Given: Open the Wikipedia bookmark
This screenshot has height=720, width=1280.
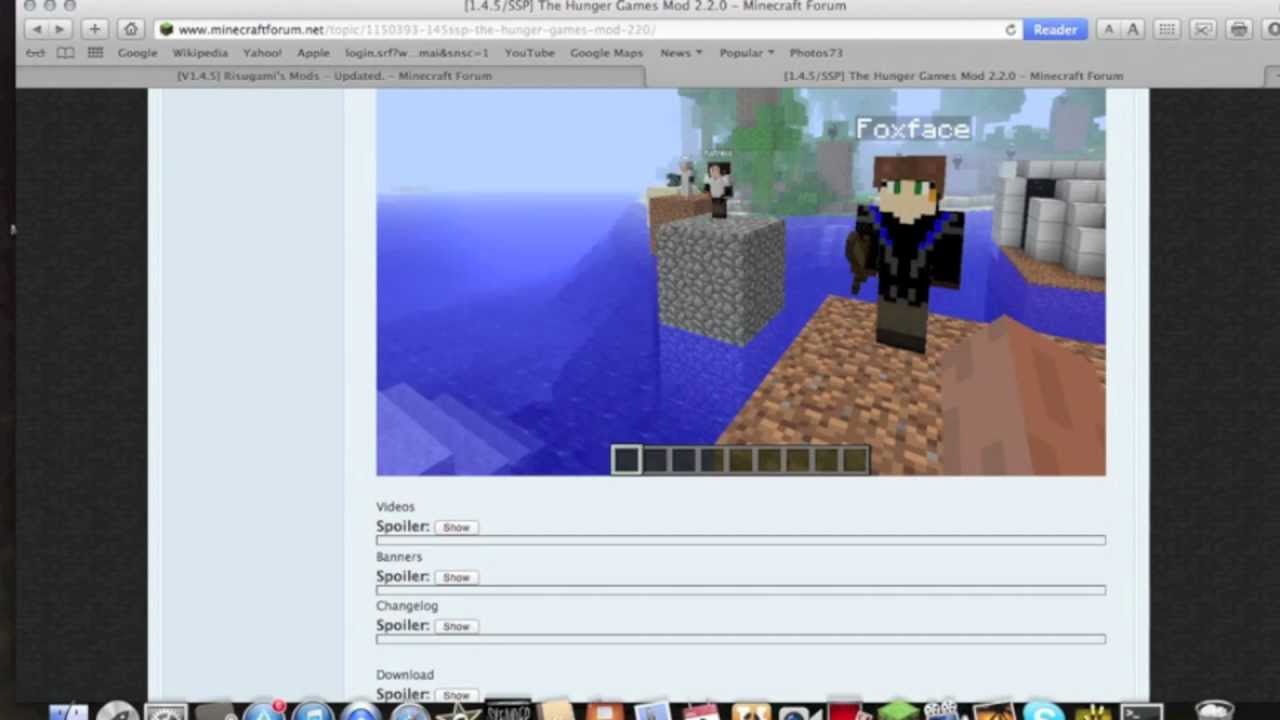Looking at the screenshot, I should [x=200, y=53].
